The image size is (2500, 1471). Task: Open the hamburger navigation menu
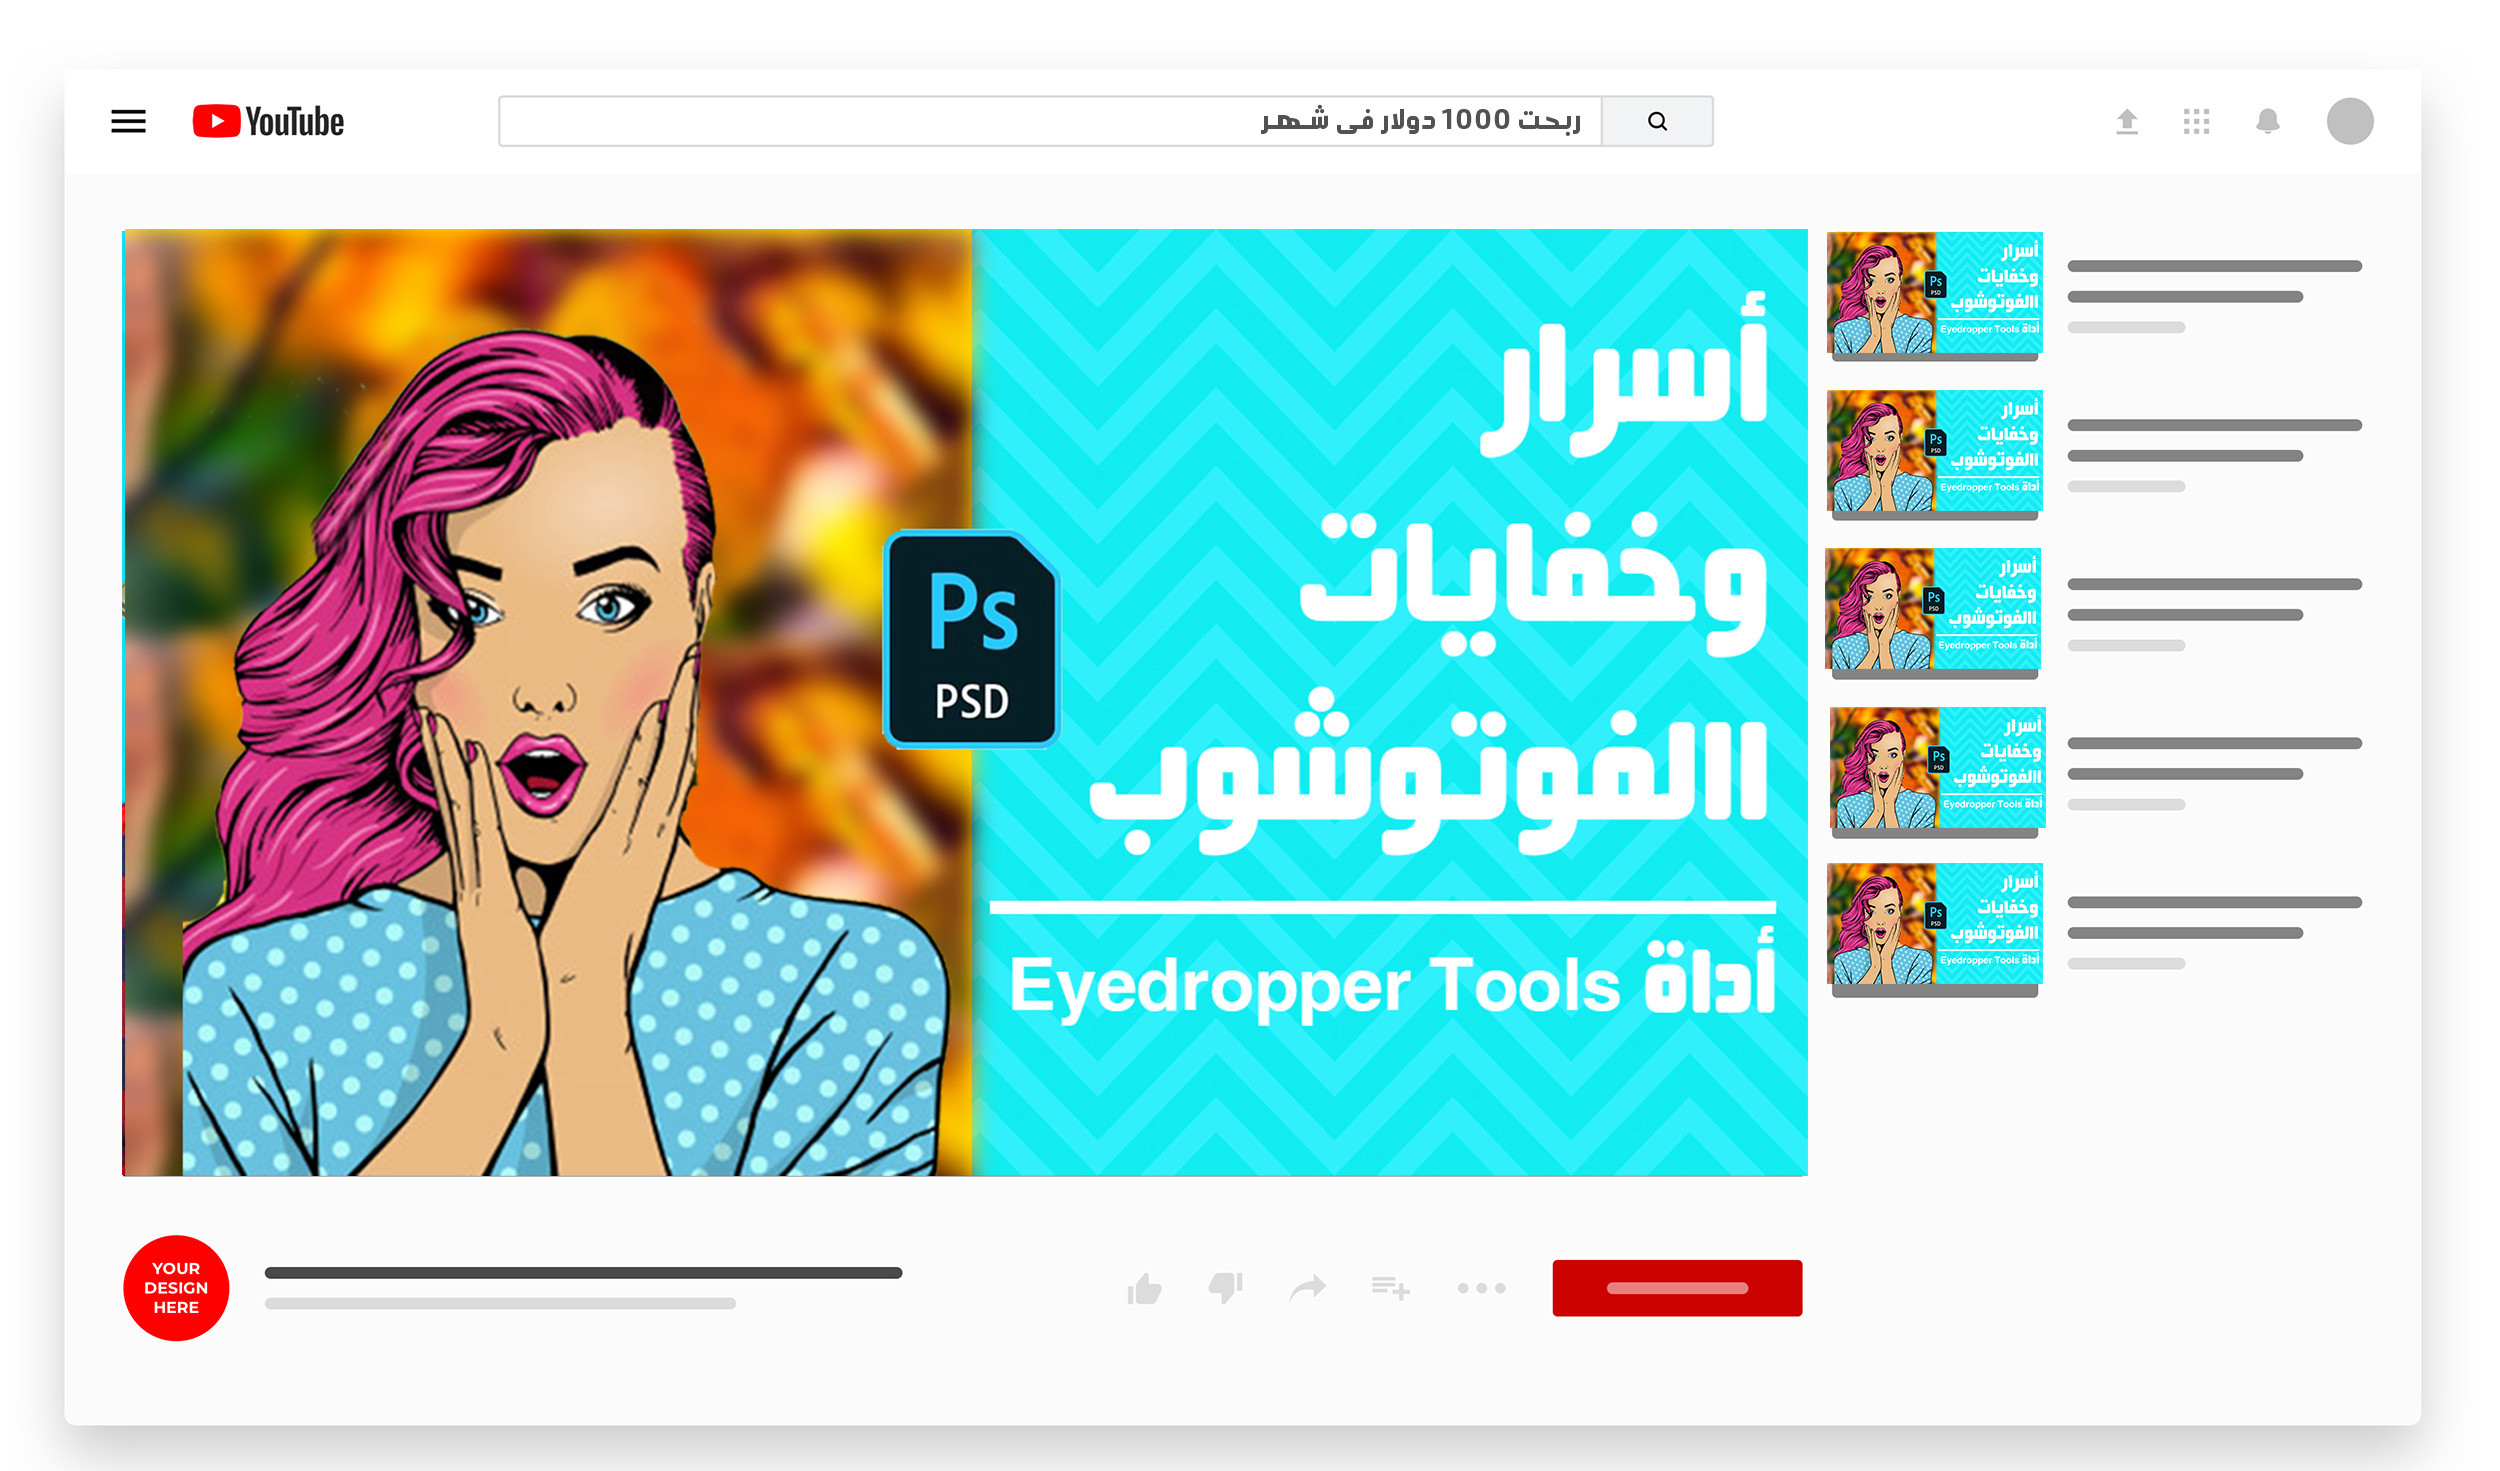point(128,120)
